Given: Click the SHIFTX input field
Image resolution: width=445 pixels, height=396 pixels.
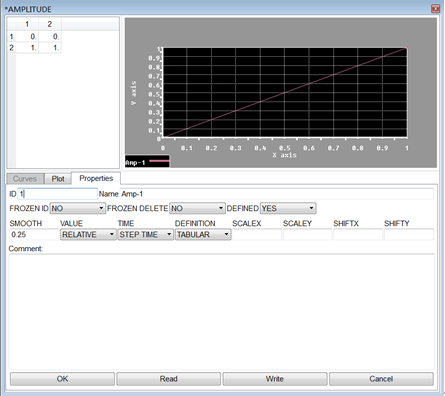Looking at the screenshot, I should [x=358, y=235].
